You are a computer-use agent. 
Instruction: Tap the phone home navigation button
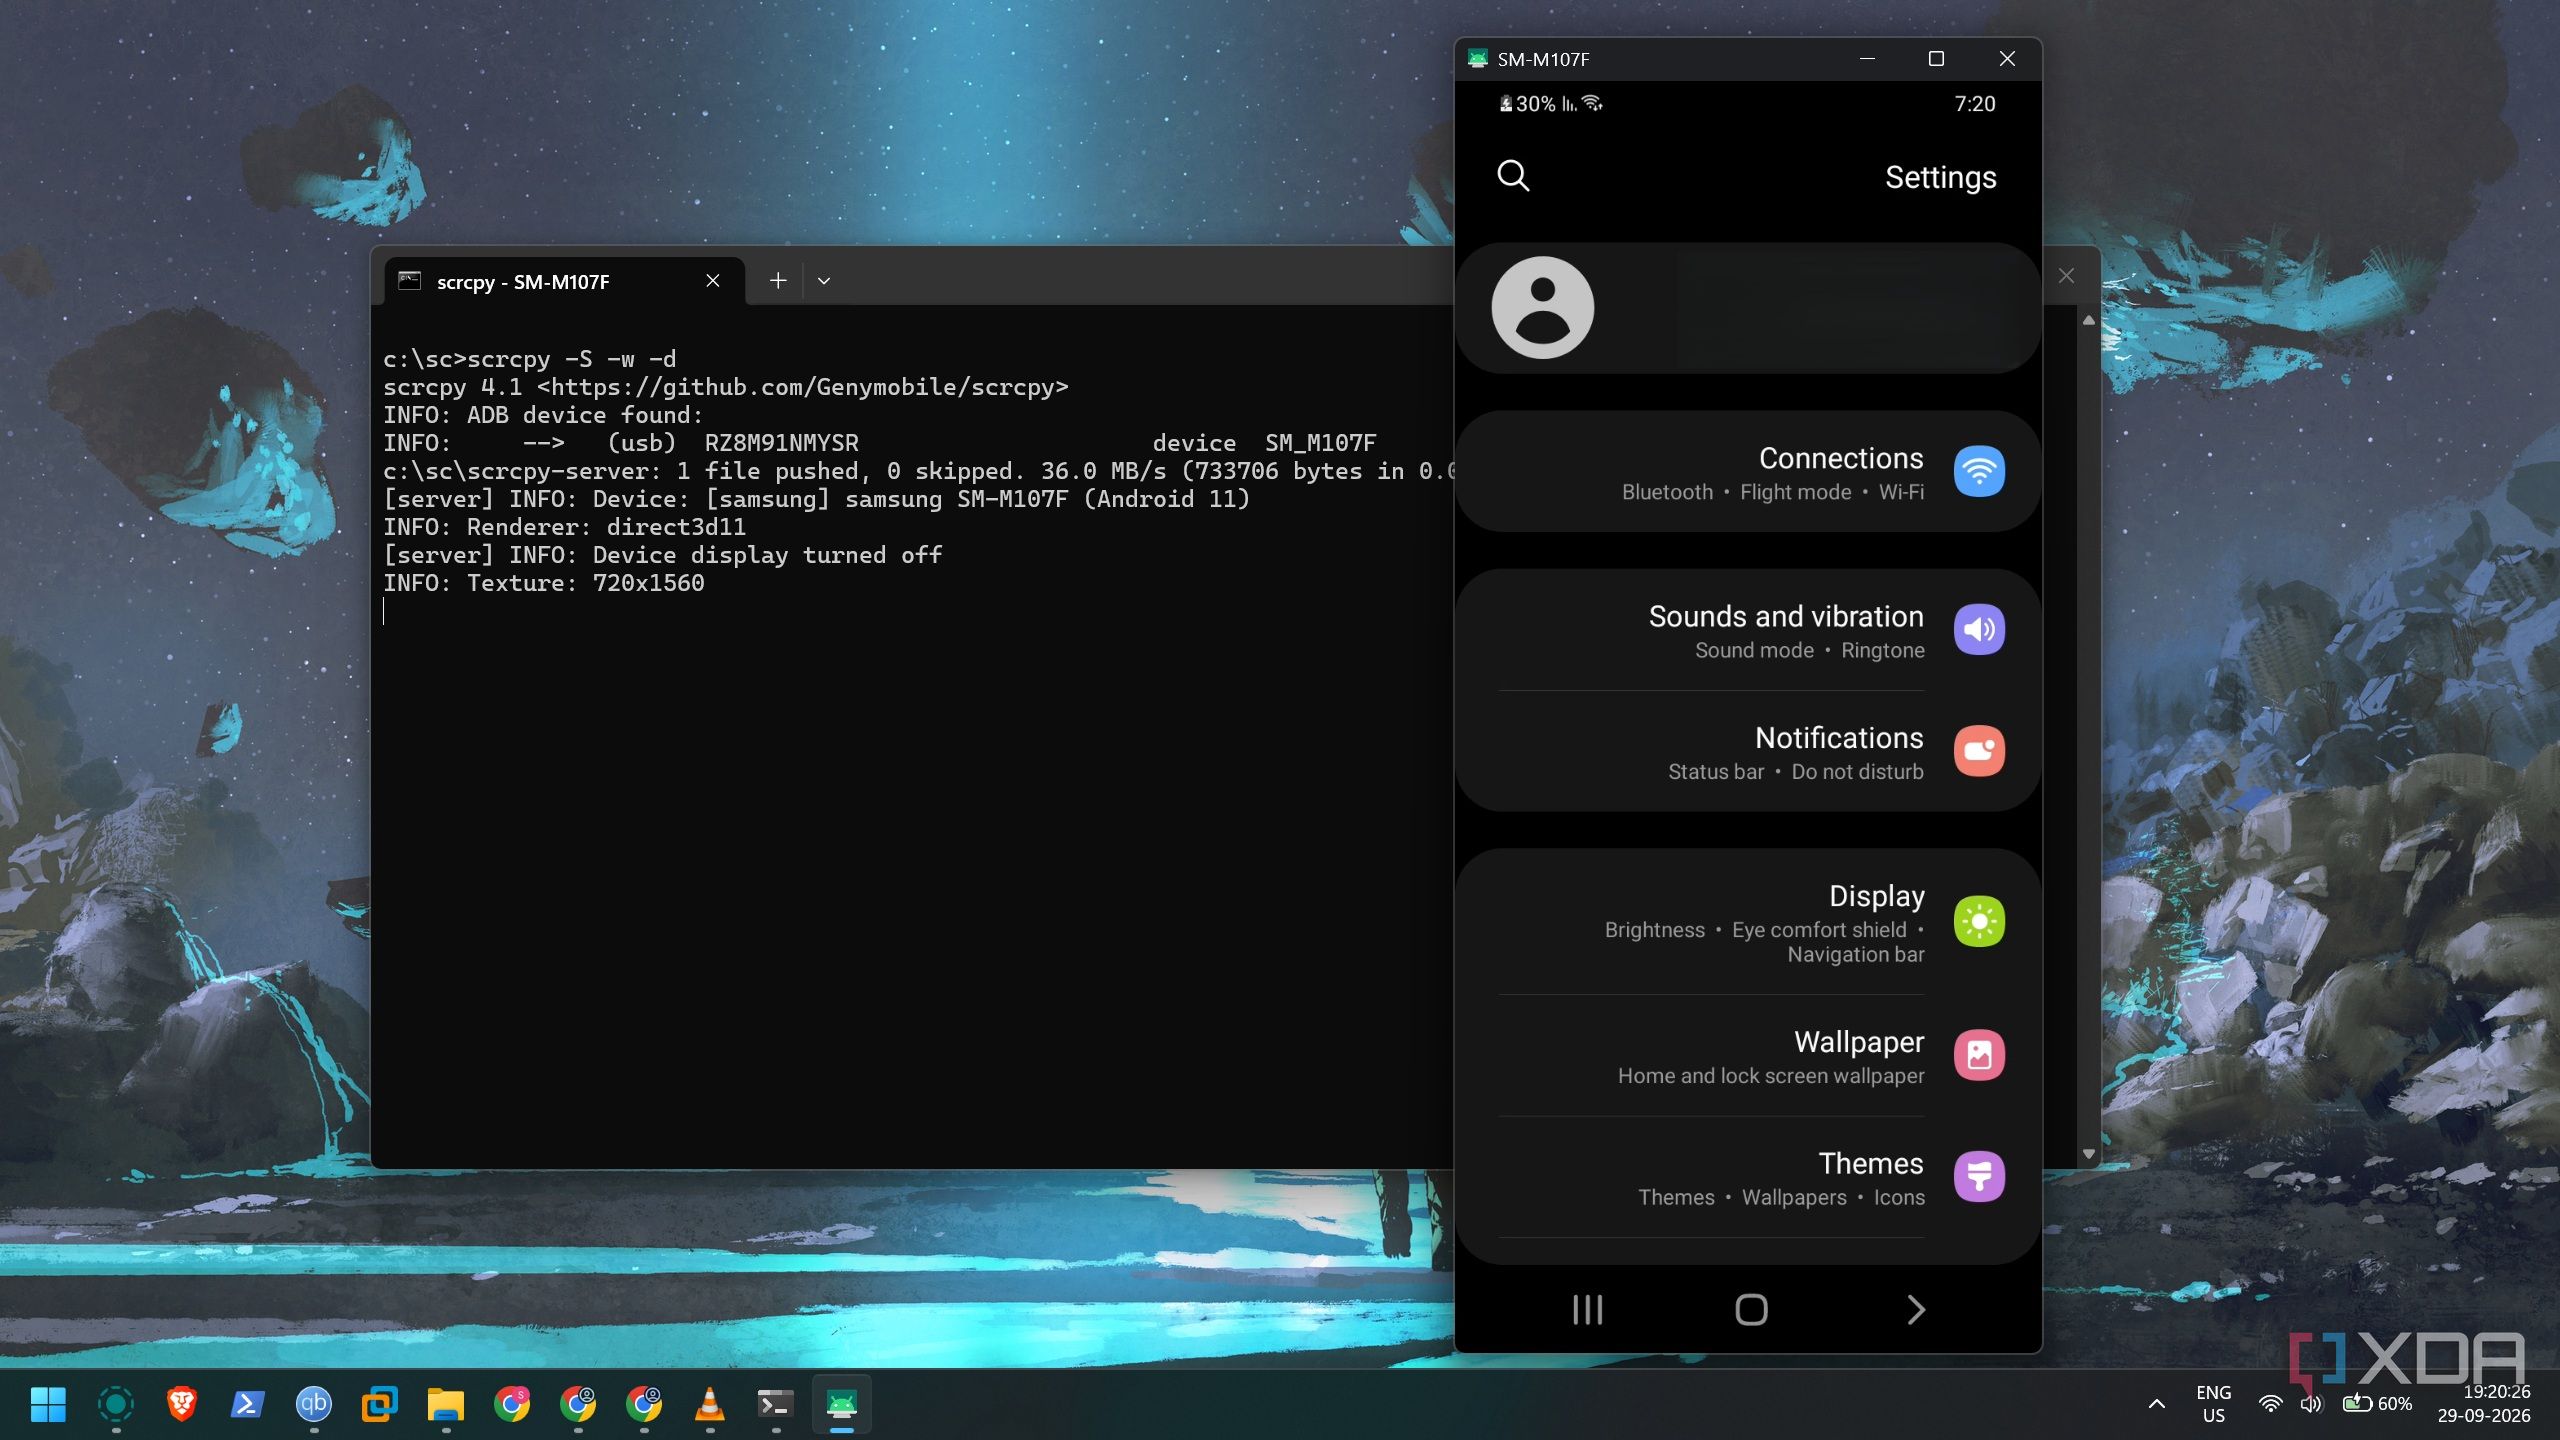point(1751,1310)
